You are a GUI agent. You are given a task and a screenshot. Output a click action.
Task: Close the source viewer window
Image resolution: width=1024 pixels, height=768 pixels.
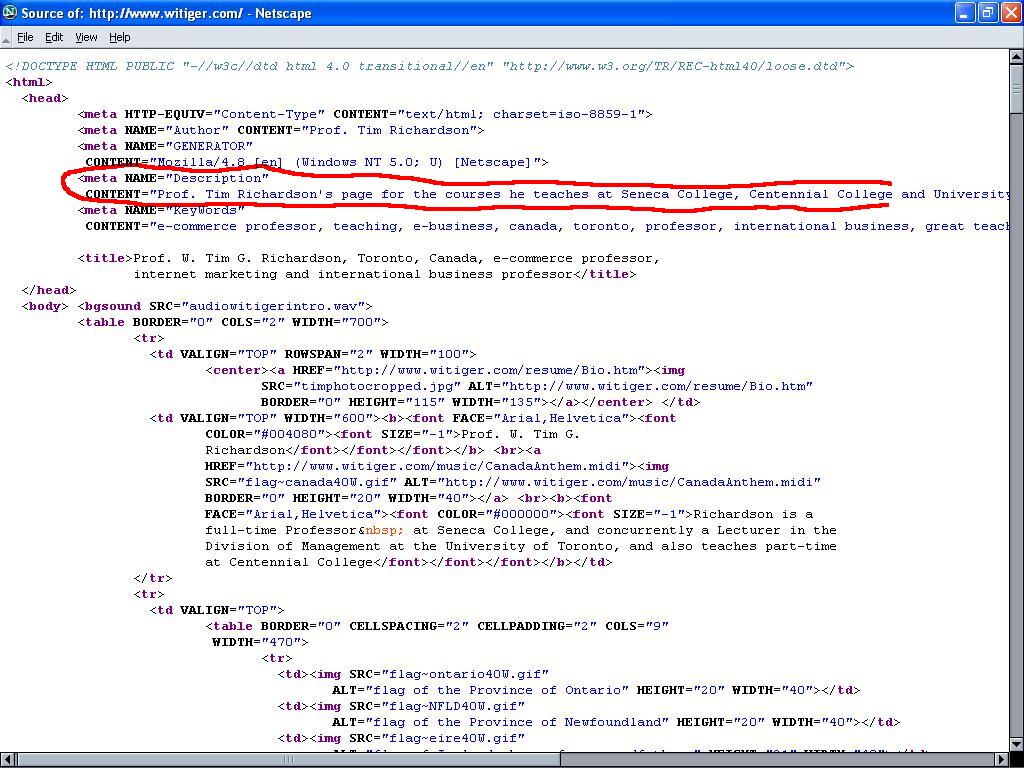tap(1010, 12)
